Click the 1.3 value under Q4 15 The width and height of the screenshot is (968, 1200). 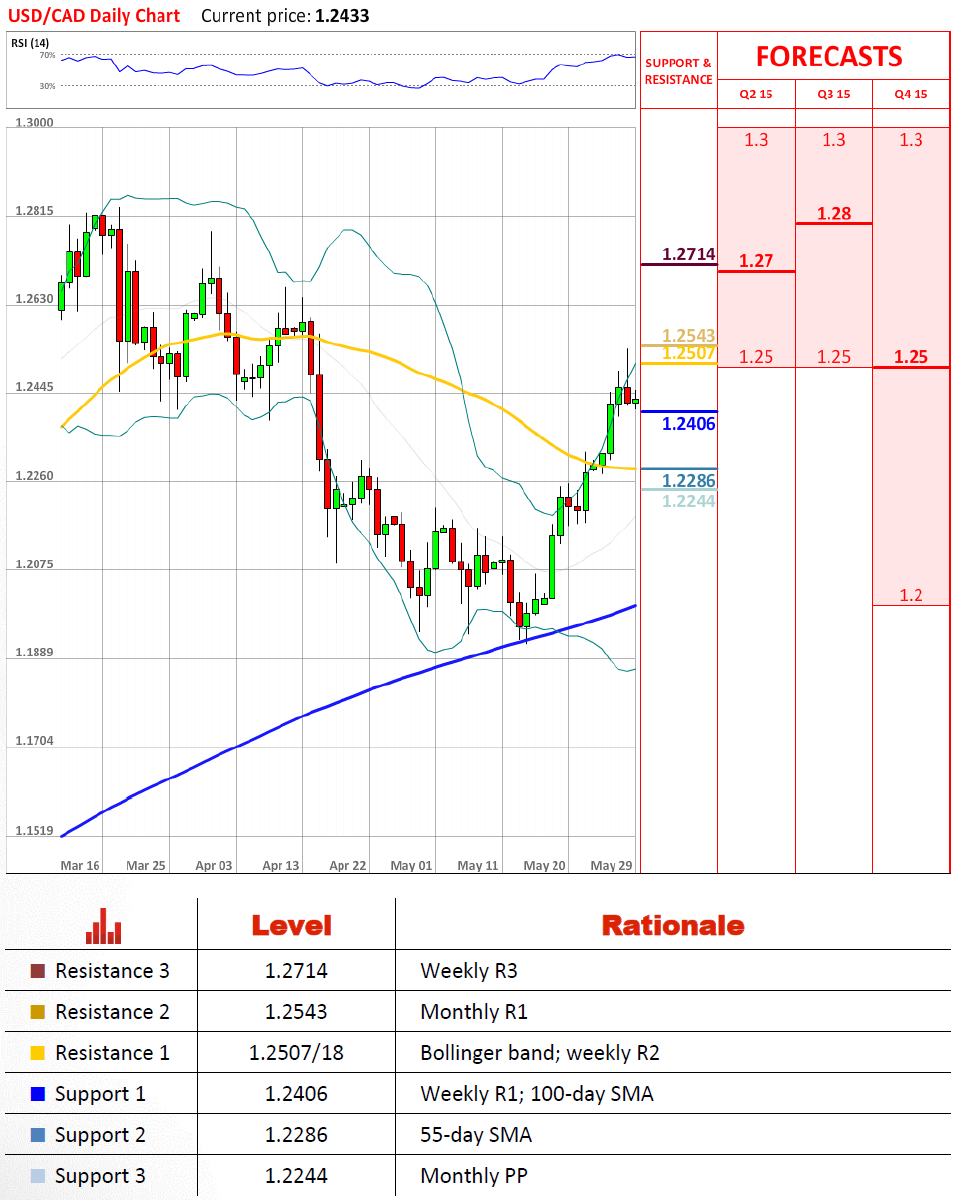coord(911,140)
